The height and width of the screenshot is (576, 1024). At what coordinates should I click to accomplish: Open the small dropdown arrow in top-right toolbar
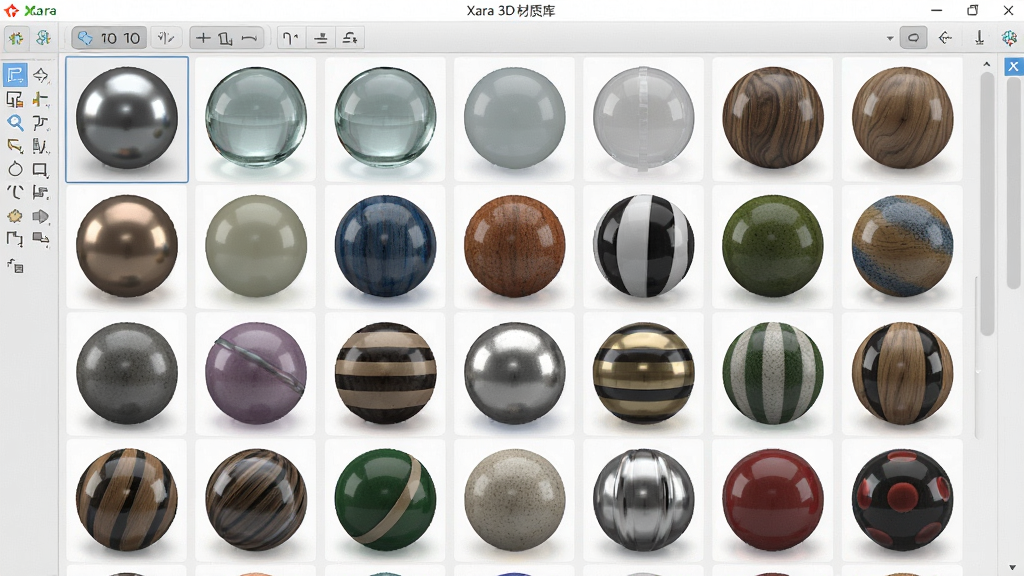(889, 39)
